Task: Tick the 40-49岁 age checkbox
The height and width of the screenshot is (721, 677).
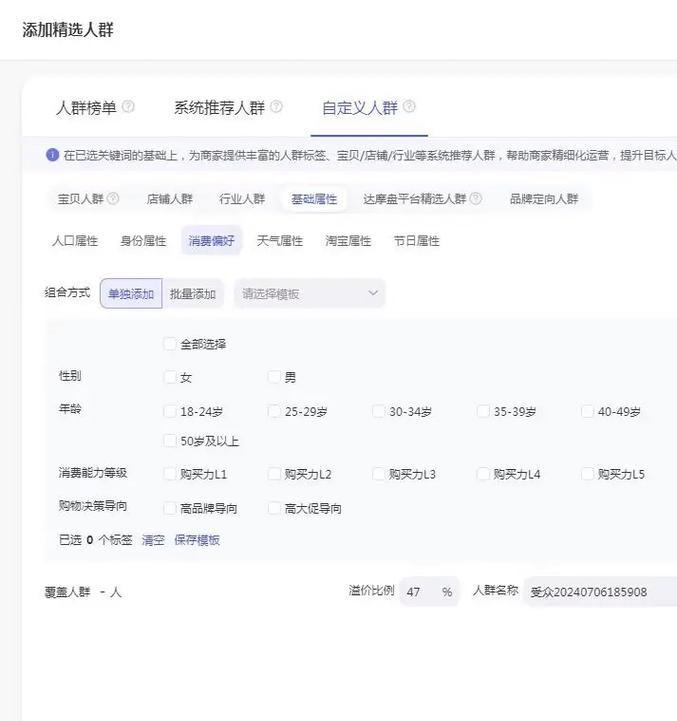Action: coord(587,411)
